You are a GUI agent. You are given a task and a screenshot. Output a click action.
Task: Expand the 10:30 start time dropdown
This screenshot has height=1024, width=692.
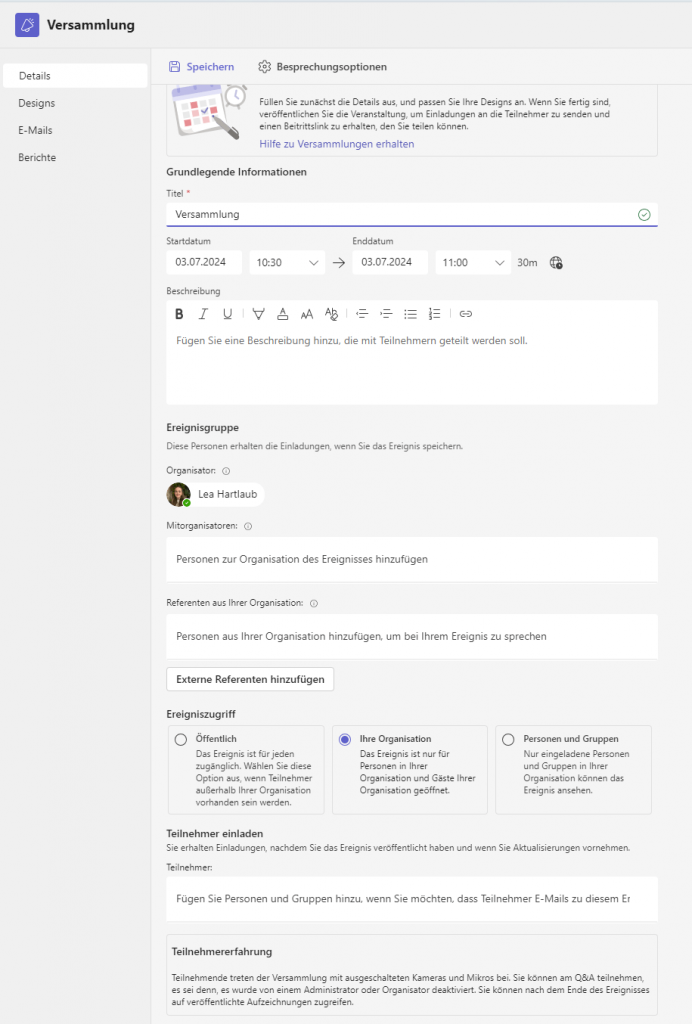point(287,263)
